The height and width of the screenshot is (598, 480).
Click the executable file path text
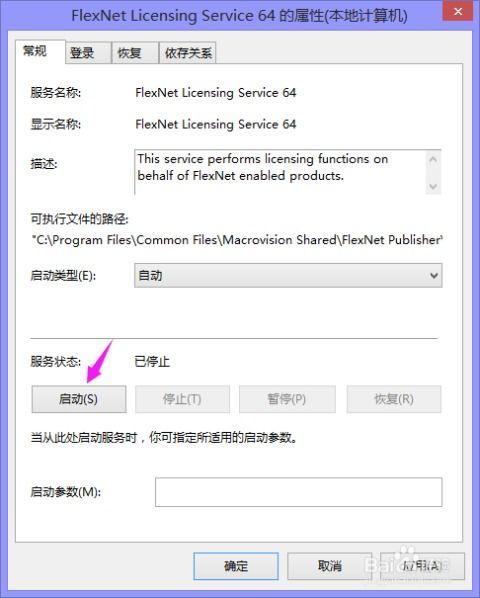[x=237, y=240]
